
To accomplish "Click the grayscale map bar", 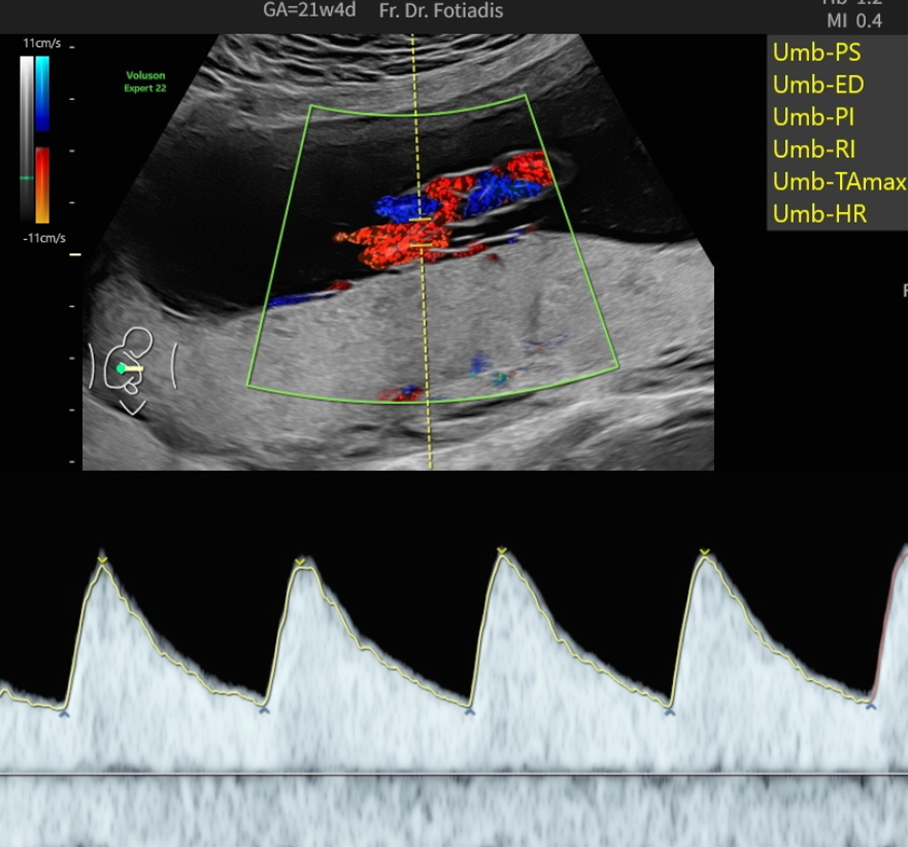I will pos(26,140).
